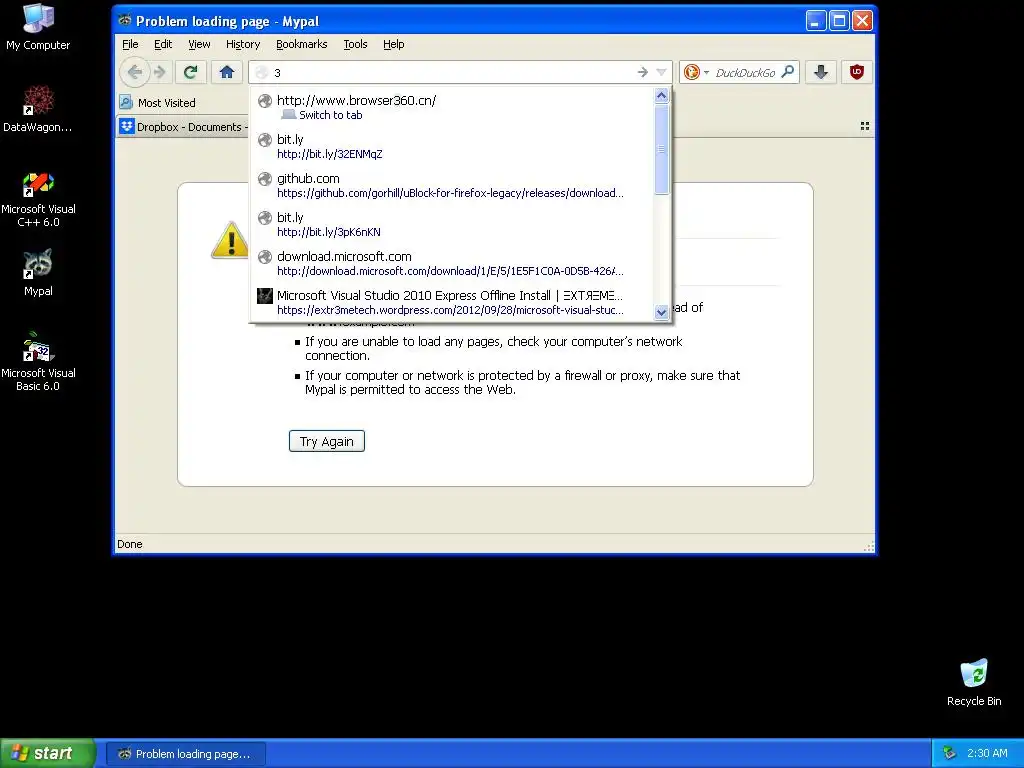Click the system tray network icon
1024x768 pixels.
pos(950,753)
